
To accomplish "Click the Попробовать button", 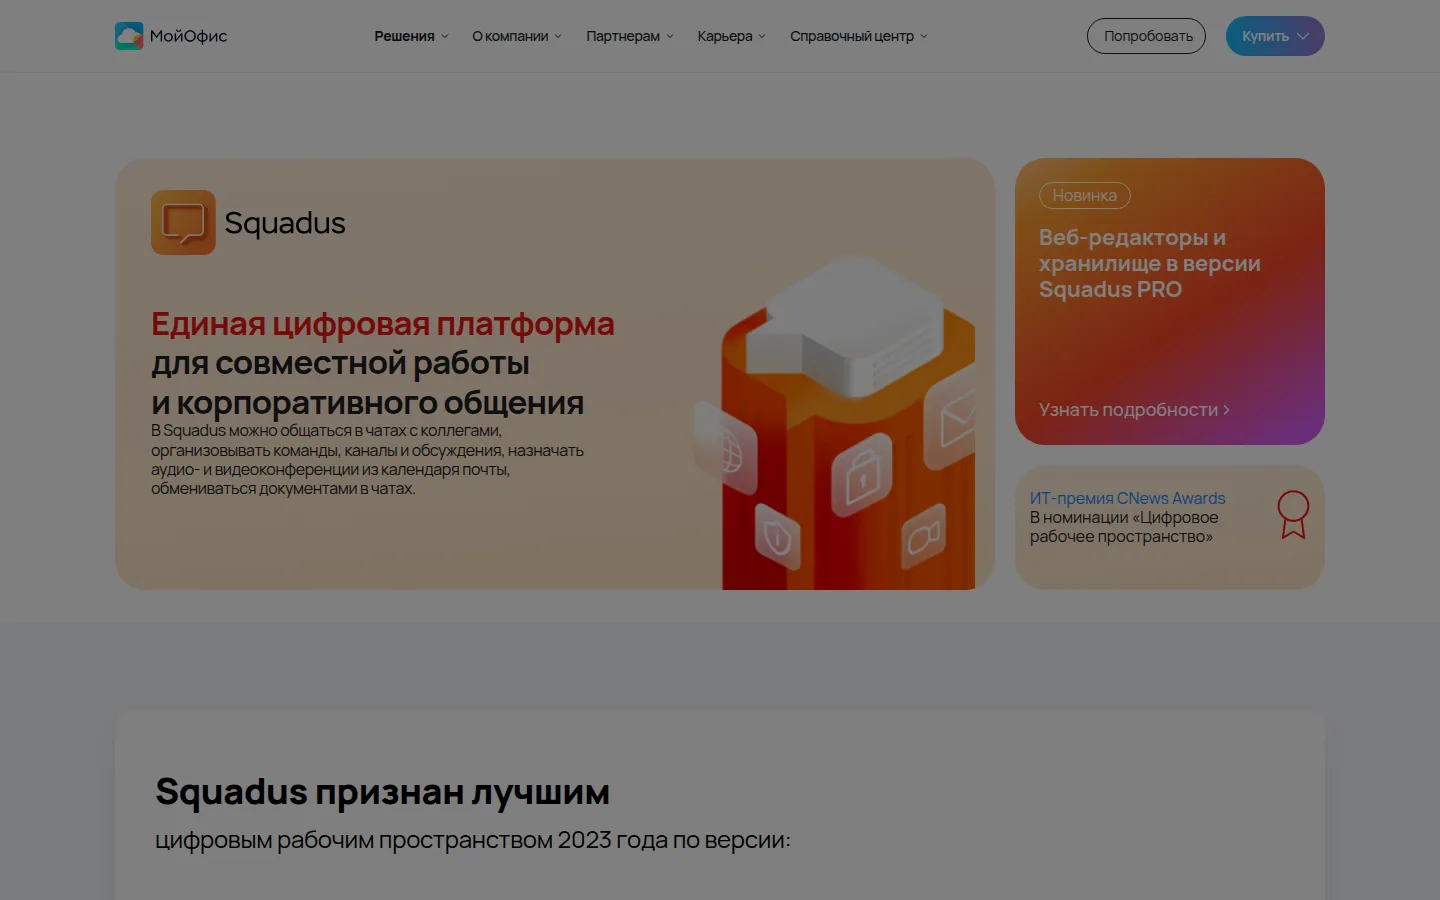I will point(1146,36).
